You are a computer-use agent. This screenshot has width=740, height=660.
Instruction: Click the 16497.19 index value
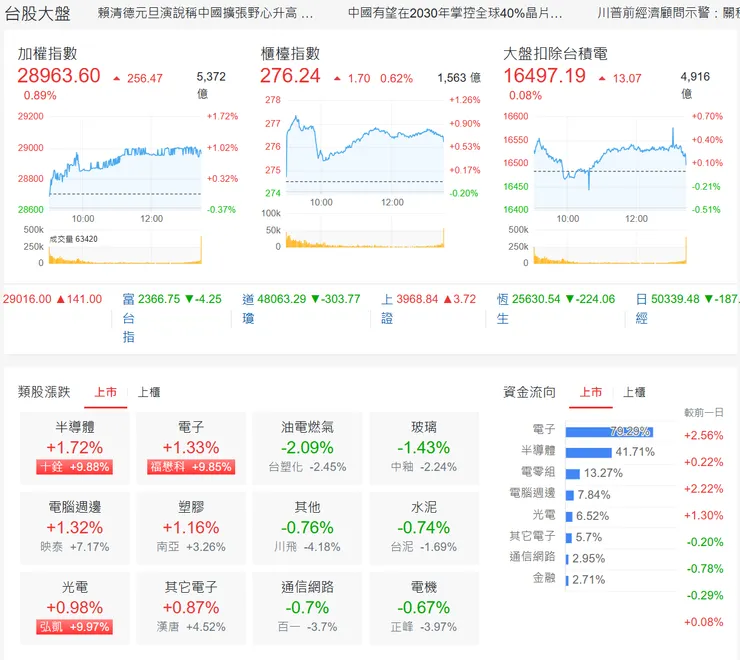point(545,76)
